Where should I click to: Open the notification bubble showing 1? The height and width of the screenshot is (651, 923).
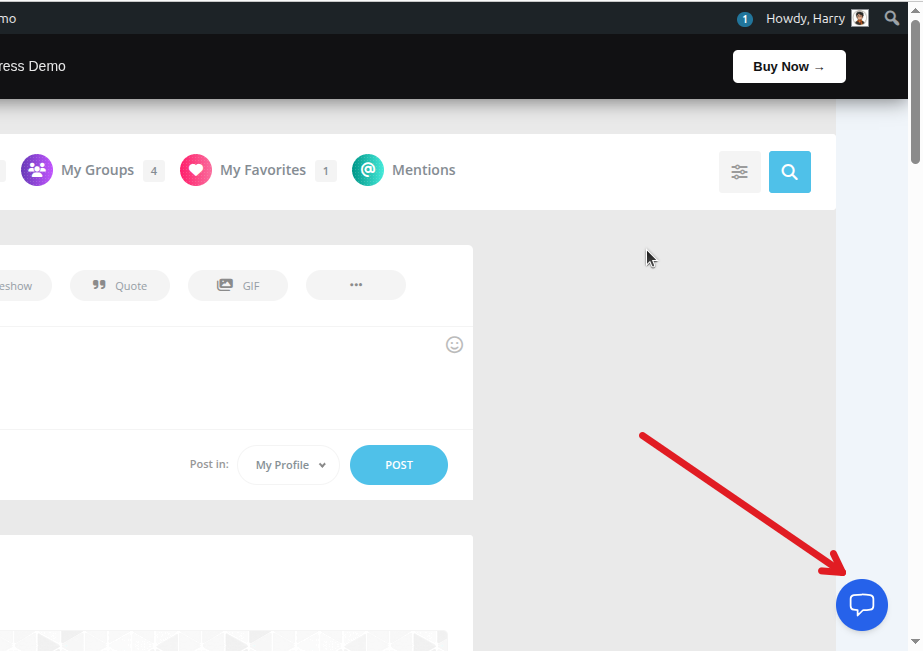click(x=744, y=19)
